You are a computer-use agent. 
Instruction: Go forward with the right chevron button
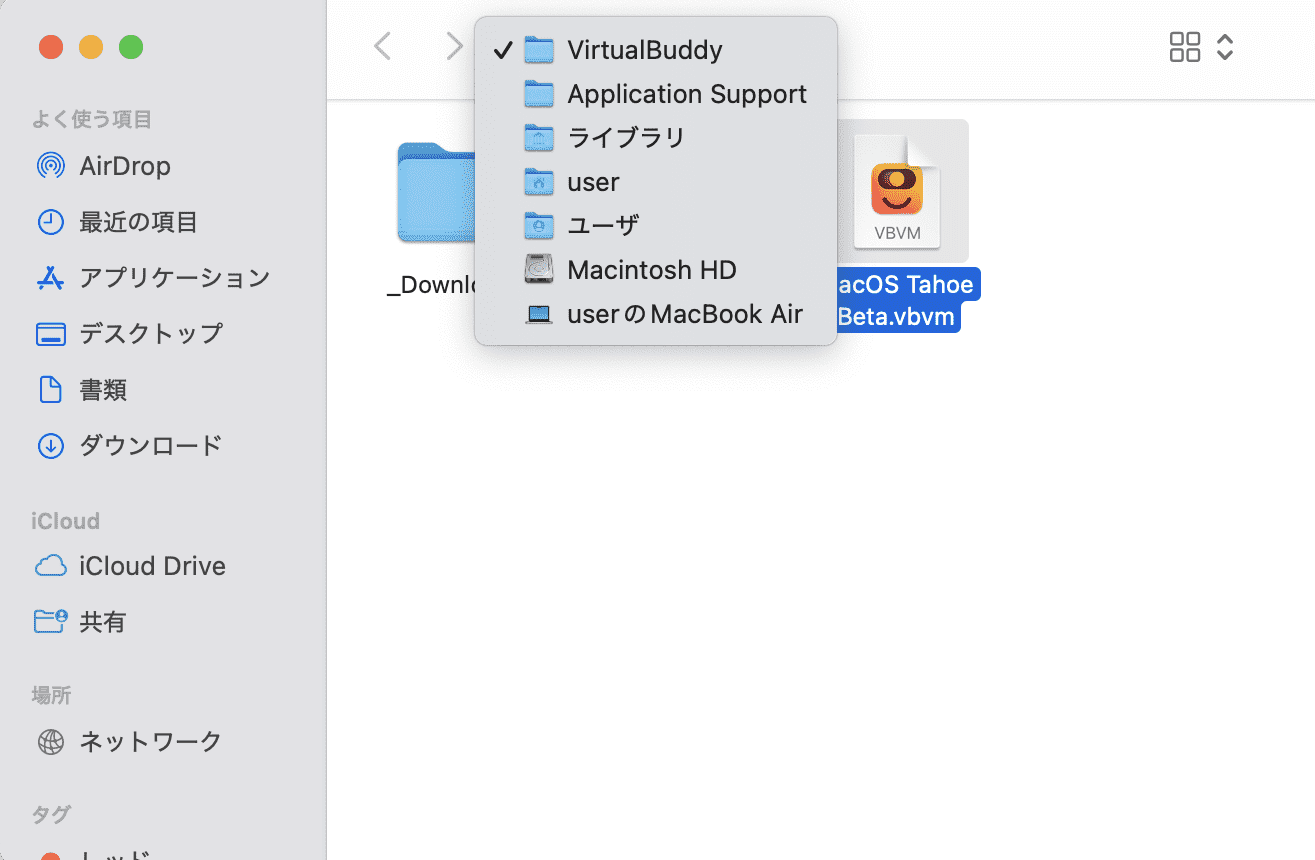click(x=454, y=46)
